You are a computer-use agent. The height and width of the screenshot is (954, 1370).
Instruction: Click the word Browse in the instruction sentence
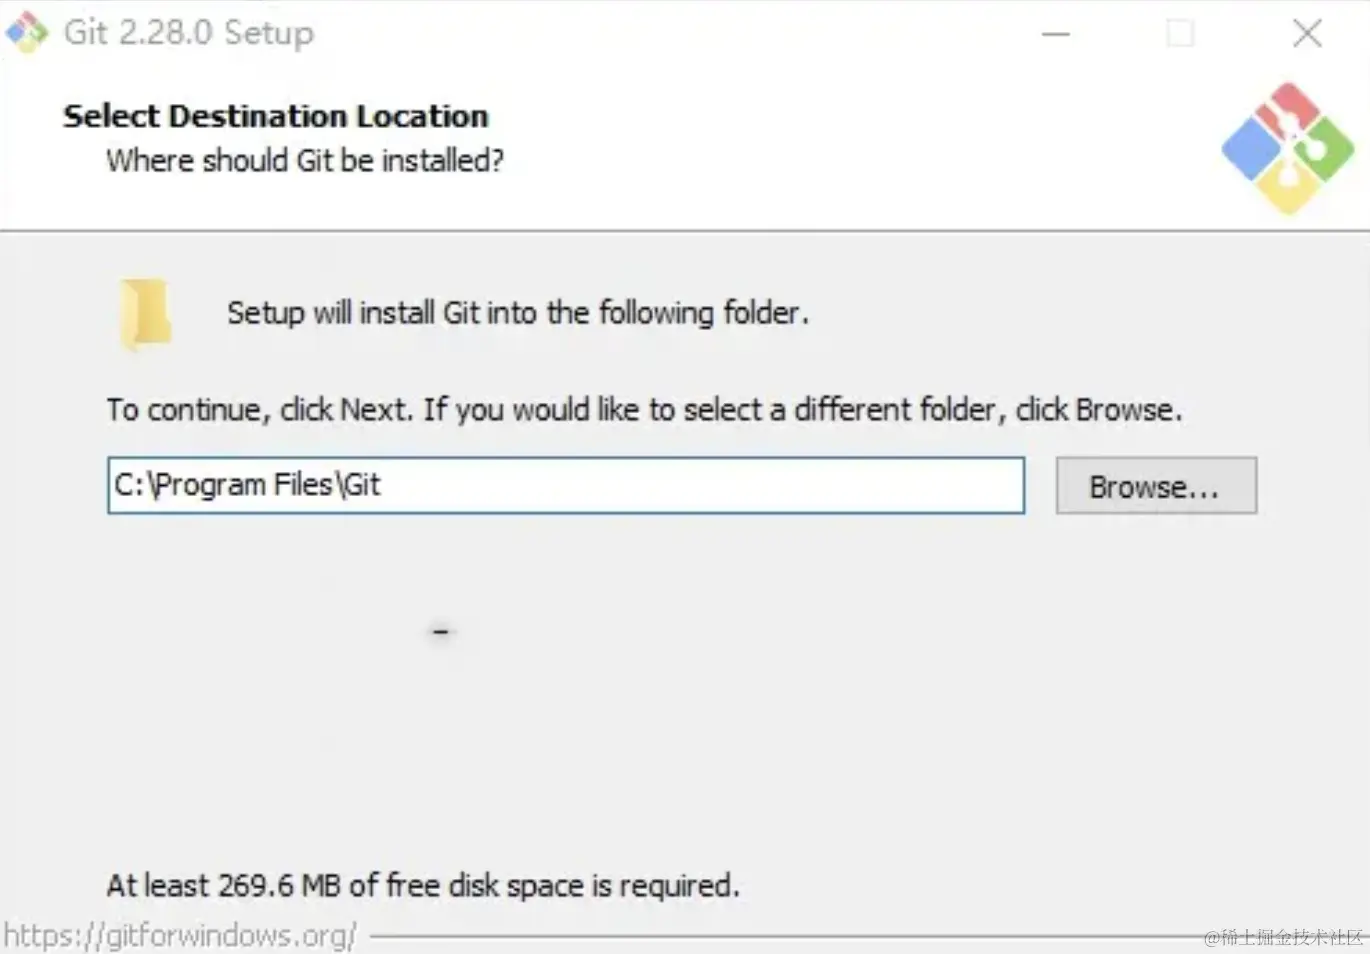click(x=1125, y=410)
